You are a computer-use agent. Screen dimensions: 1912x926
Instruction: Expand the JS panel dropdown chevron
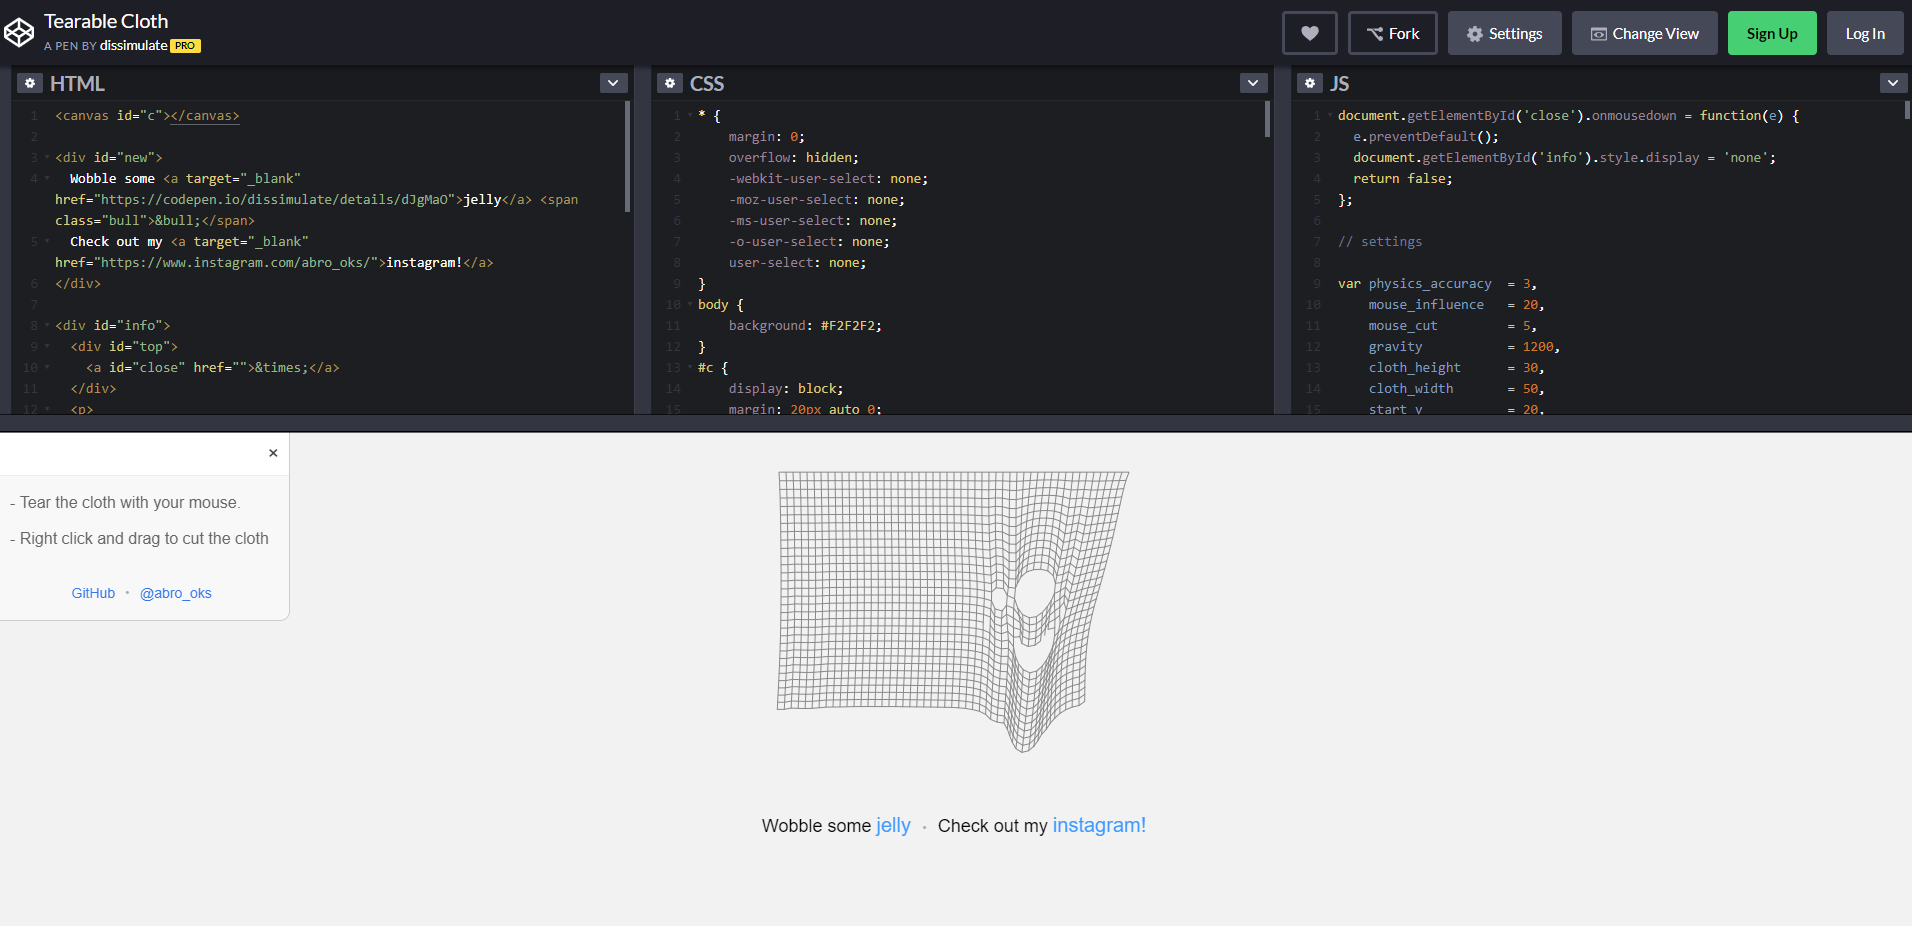pyautogui.click(x=1893, y=83)
